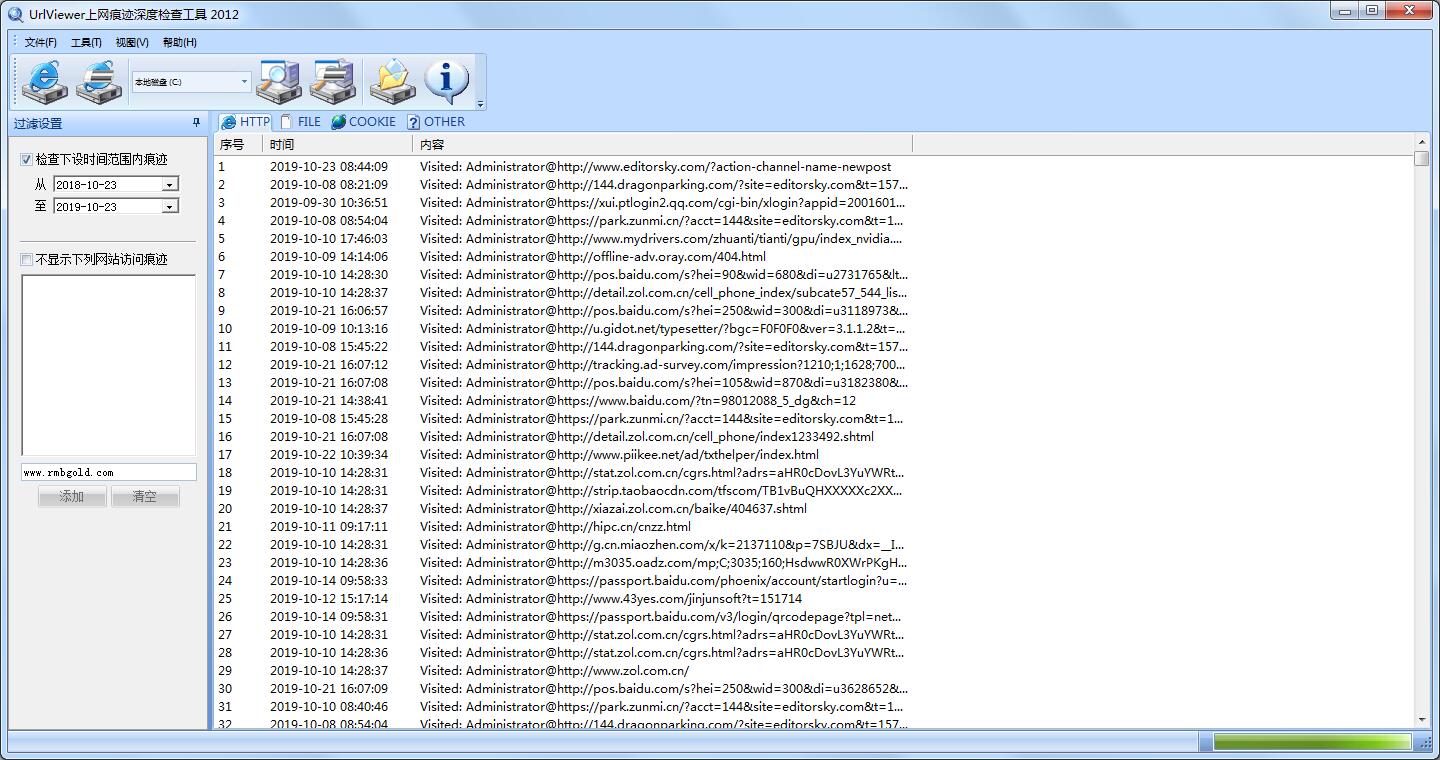Click the open folder on drive icon
Viewport: 1440px width, 760px height.
[393, 81]
